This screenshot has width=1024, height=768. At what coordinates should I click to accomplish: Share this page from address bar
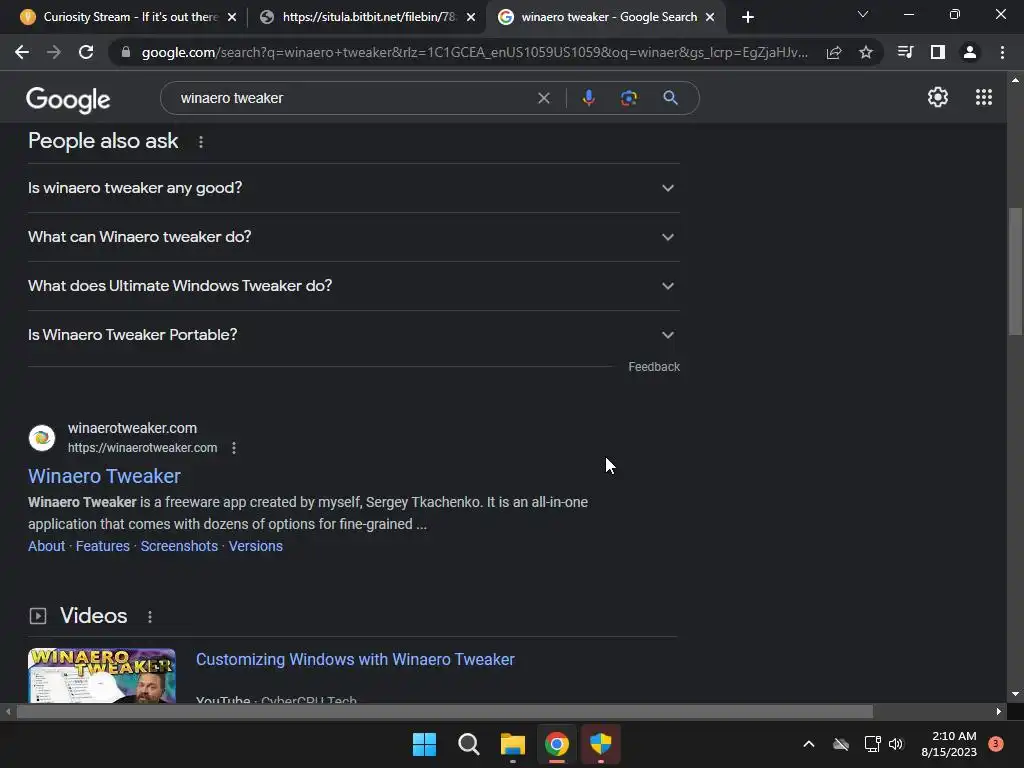click(834, 52)
